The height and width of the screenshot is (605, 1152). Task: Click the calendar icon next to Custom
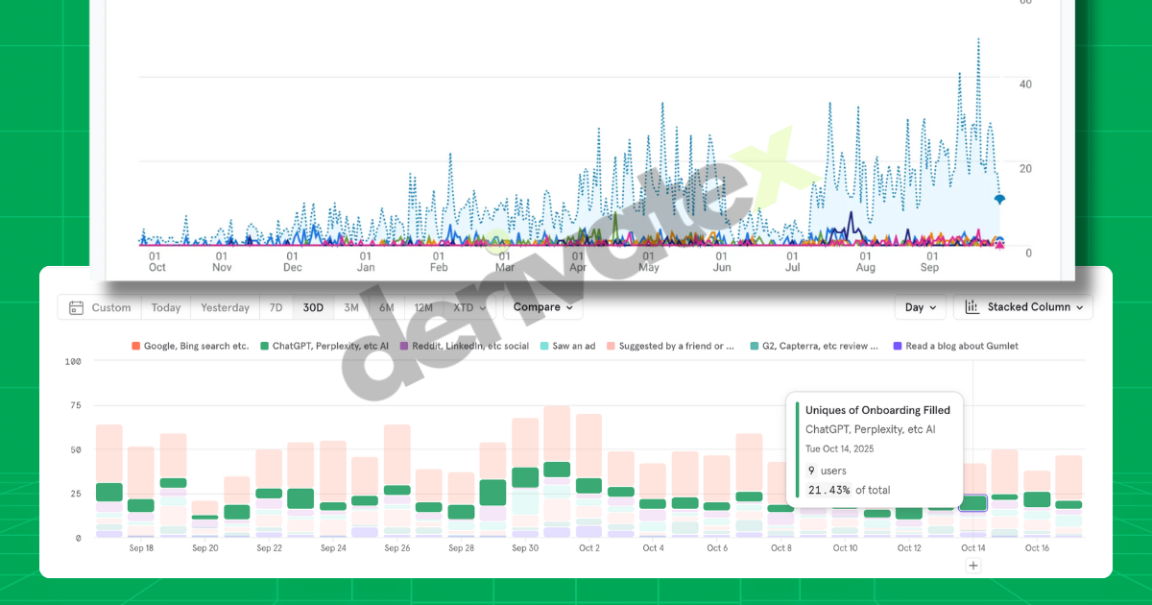(77, 307)
